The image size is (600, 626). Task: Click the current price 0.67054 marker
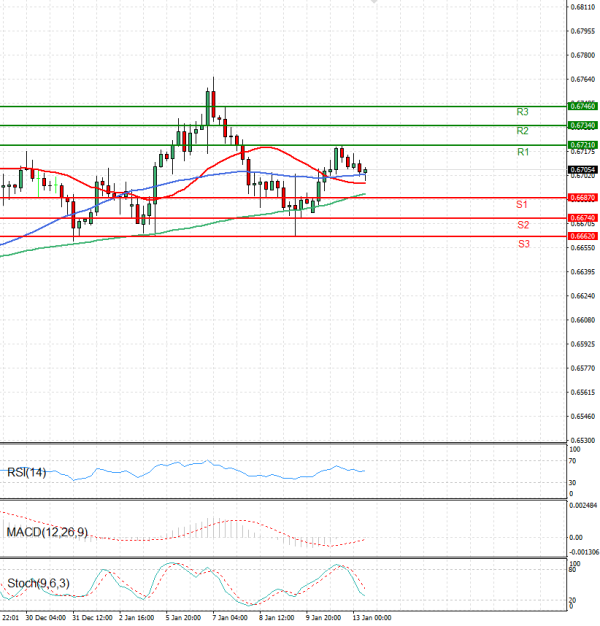582,170
